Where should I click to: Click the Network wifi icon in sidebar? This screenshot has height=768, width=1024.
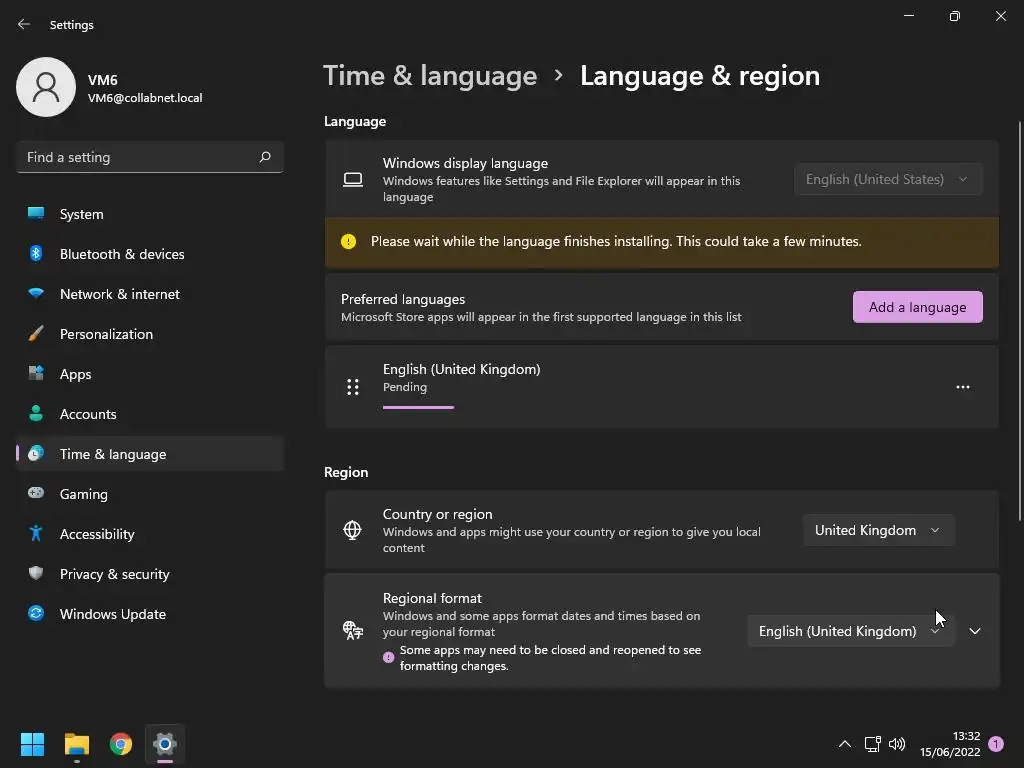36,293
